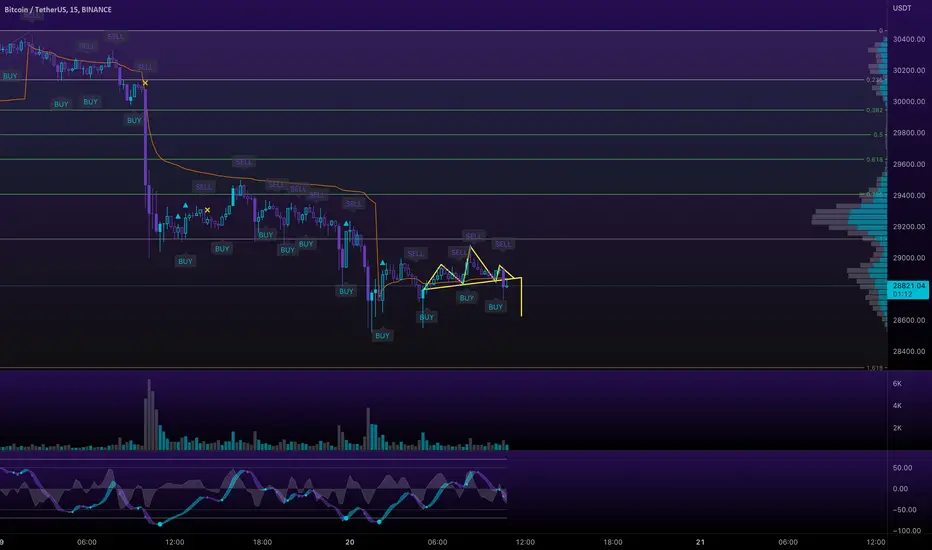Screen dimensions: 932x550
Task: Click the 29400.00 price axis label
Action: 909,196
